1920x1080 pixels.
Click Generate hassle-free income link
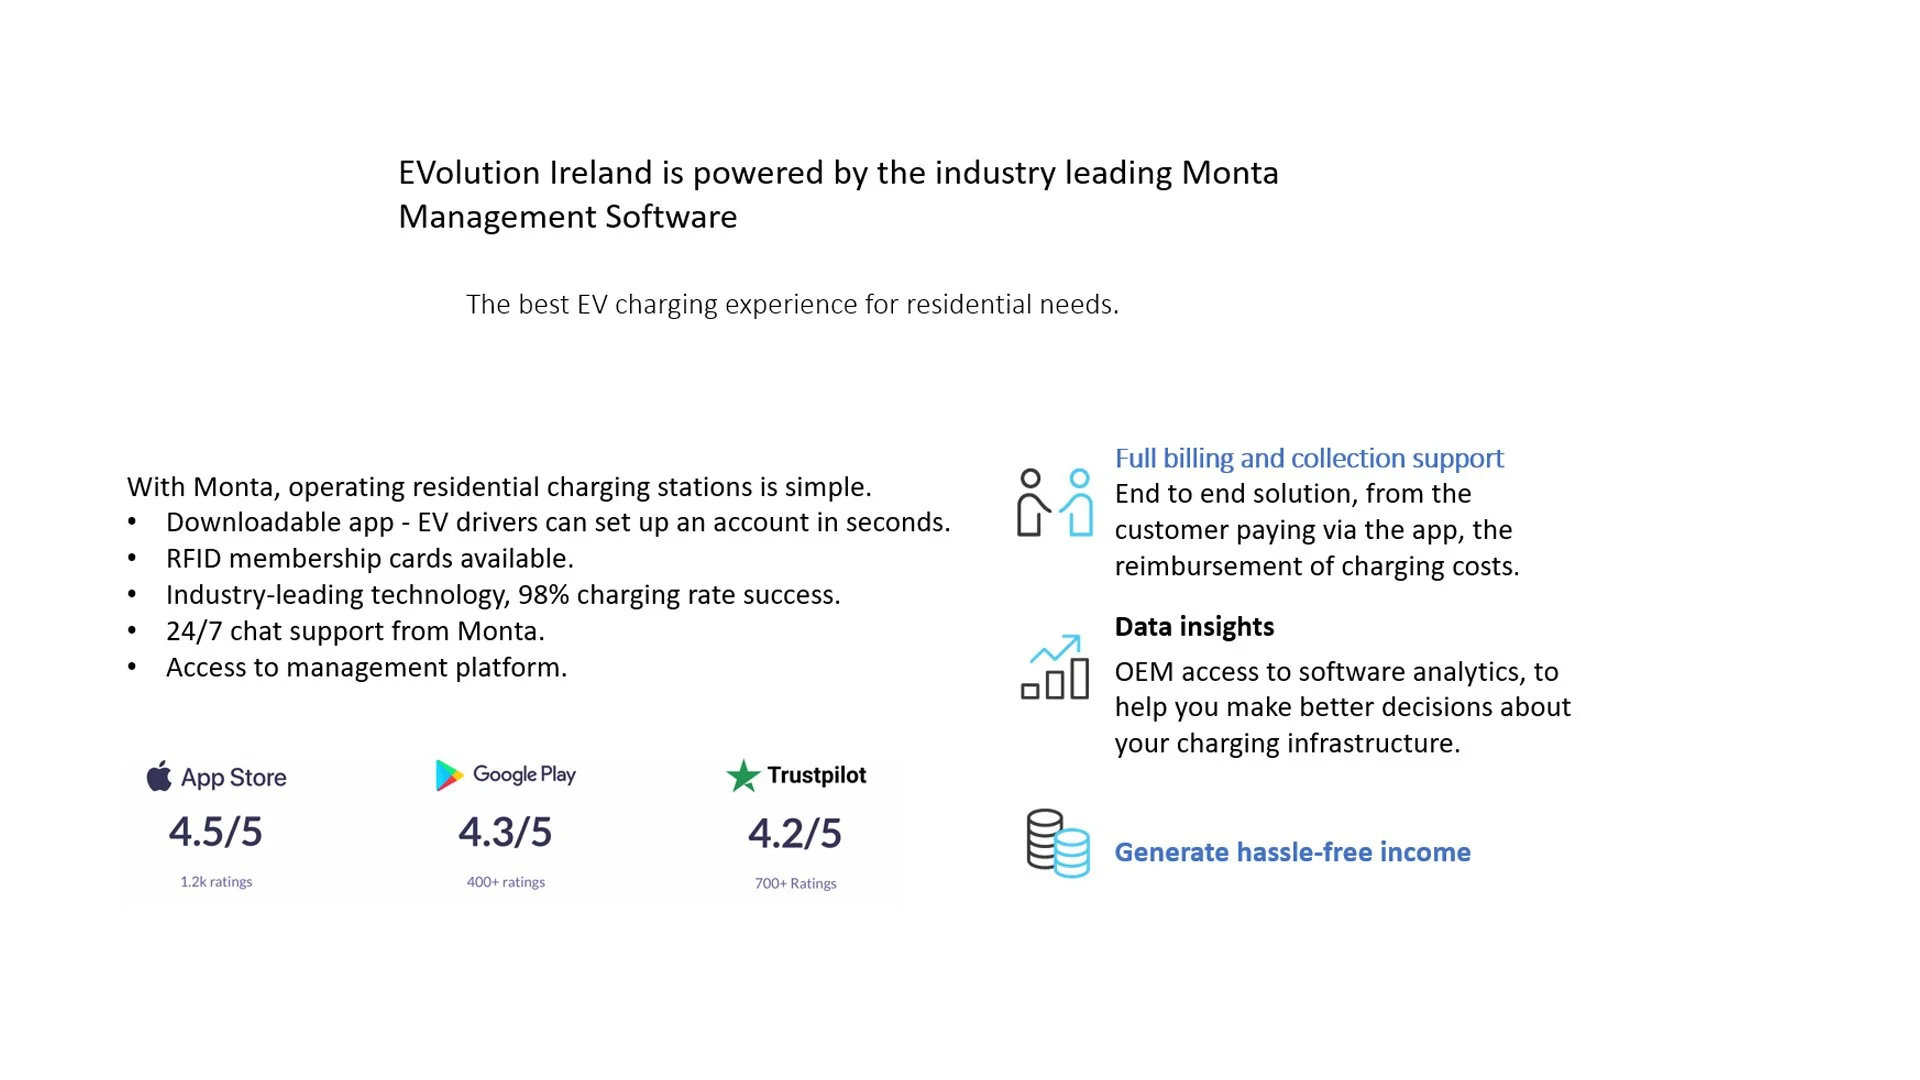click(x=1292, y=852)
